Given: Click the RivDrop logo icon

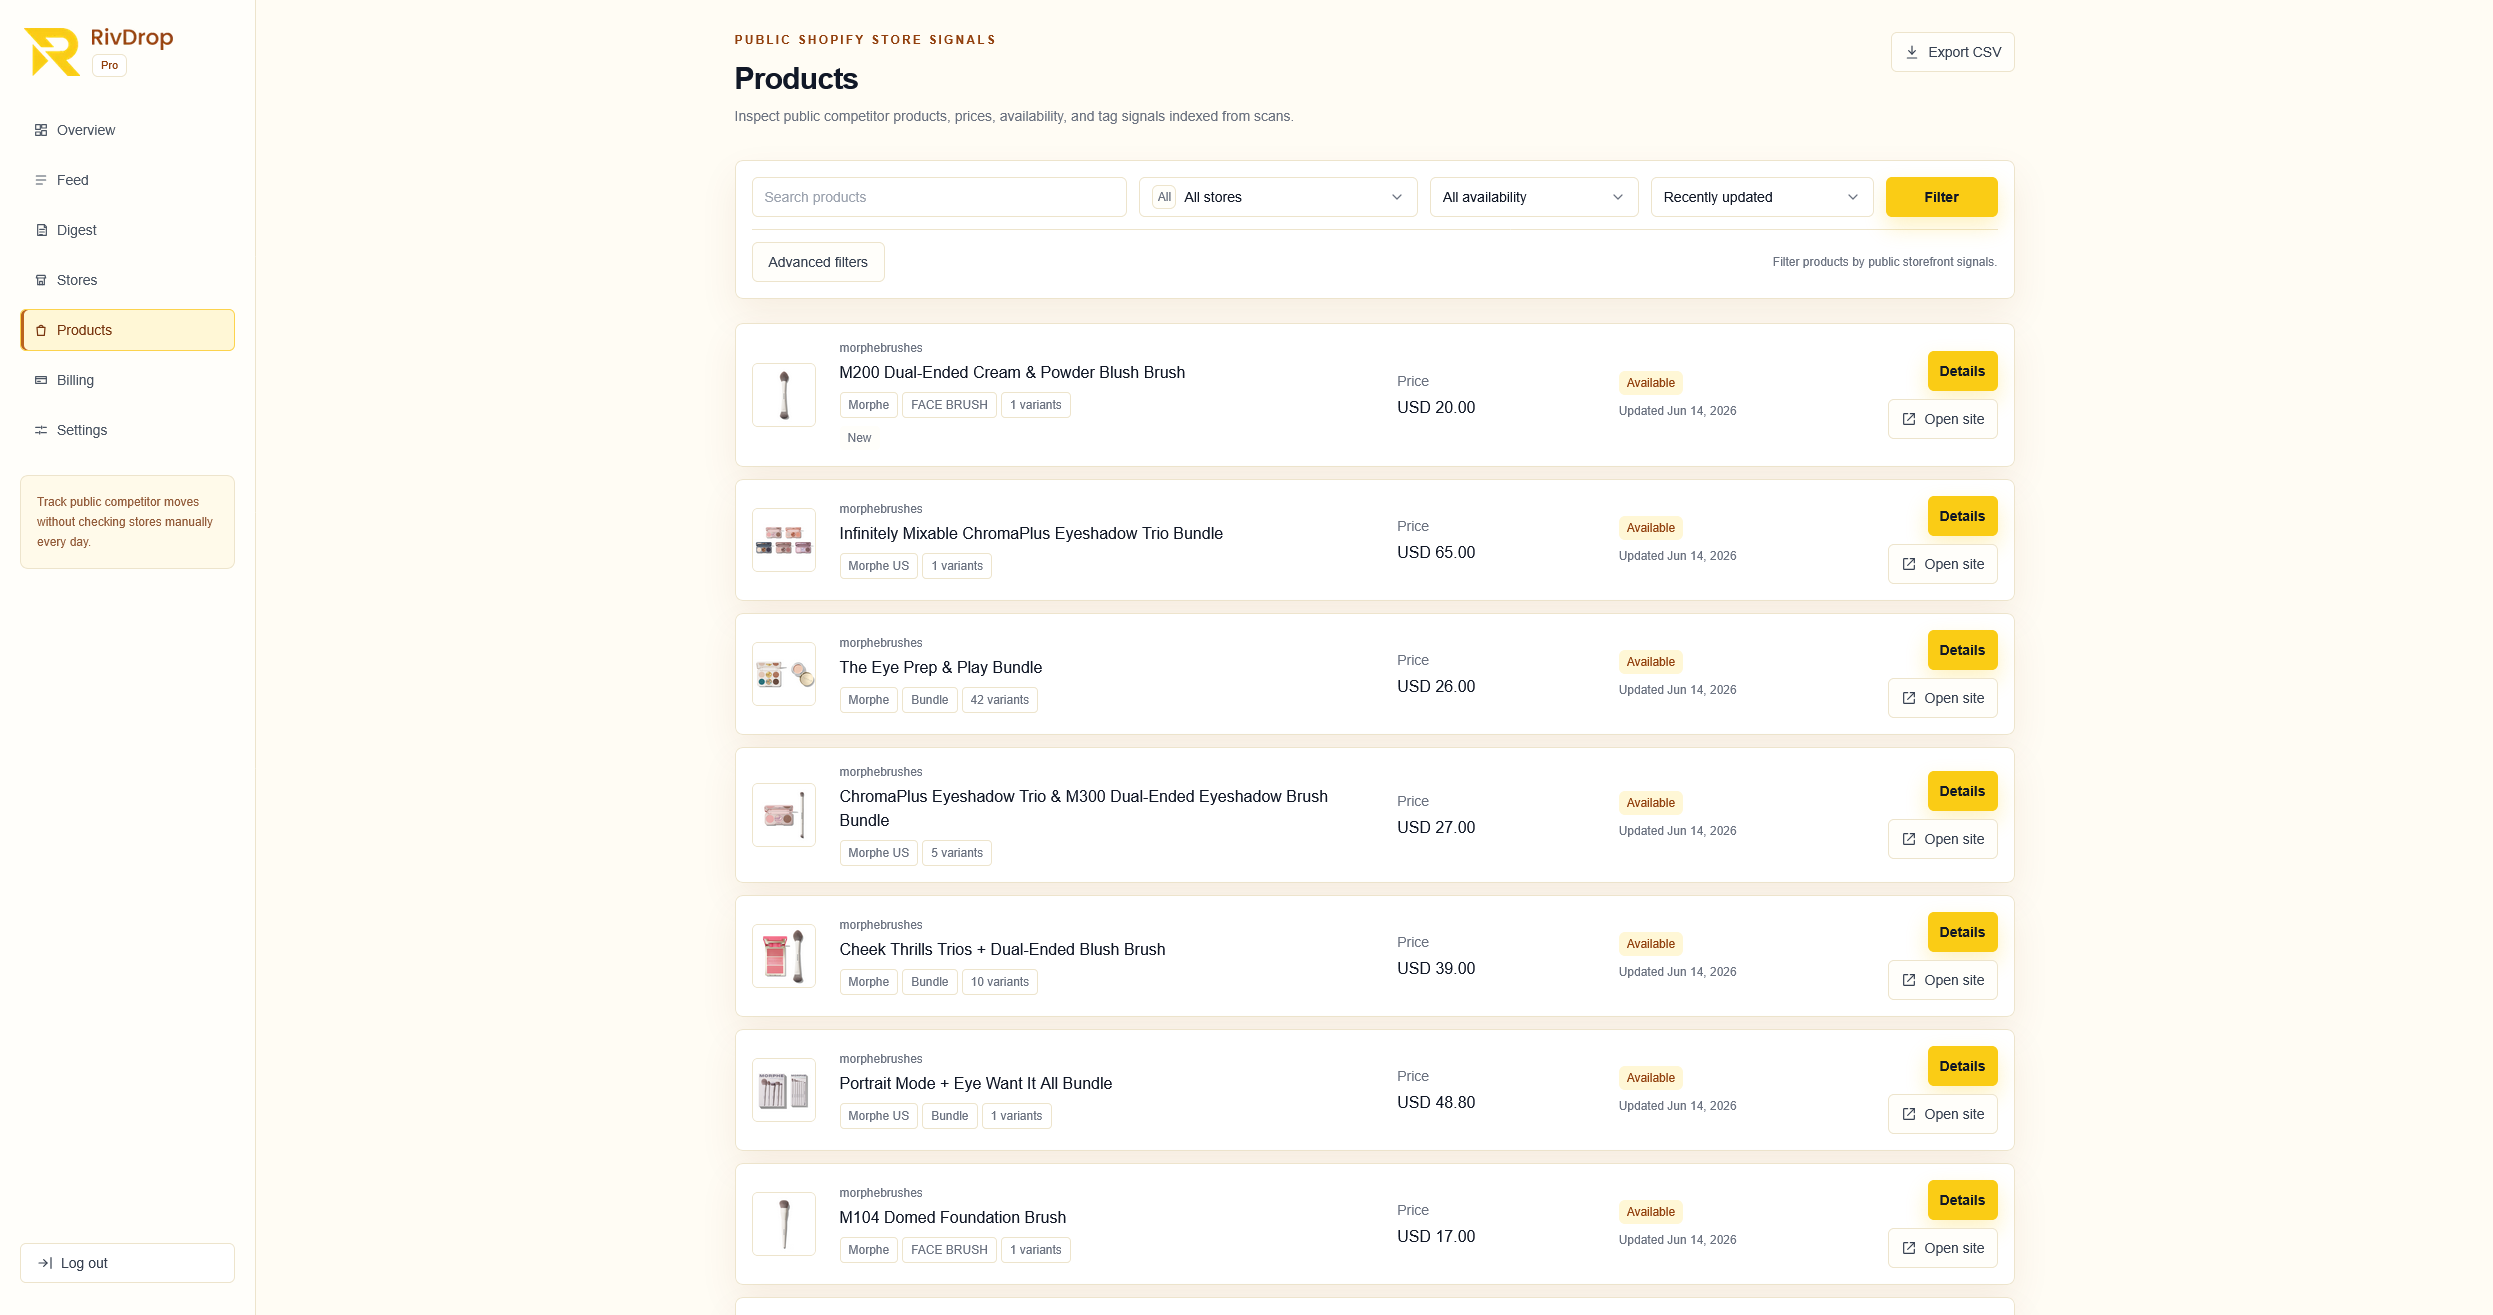Looking at the screenshot, I should click(52, 52).
